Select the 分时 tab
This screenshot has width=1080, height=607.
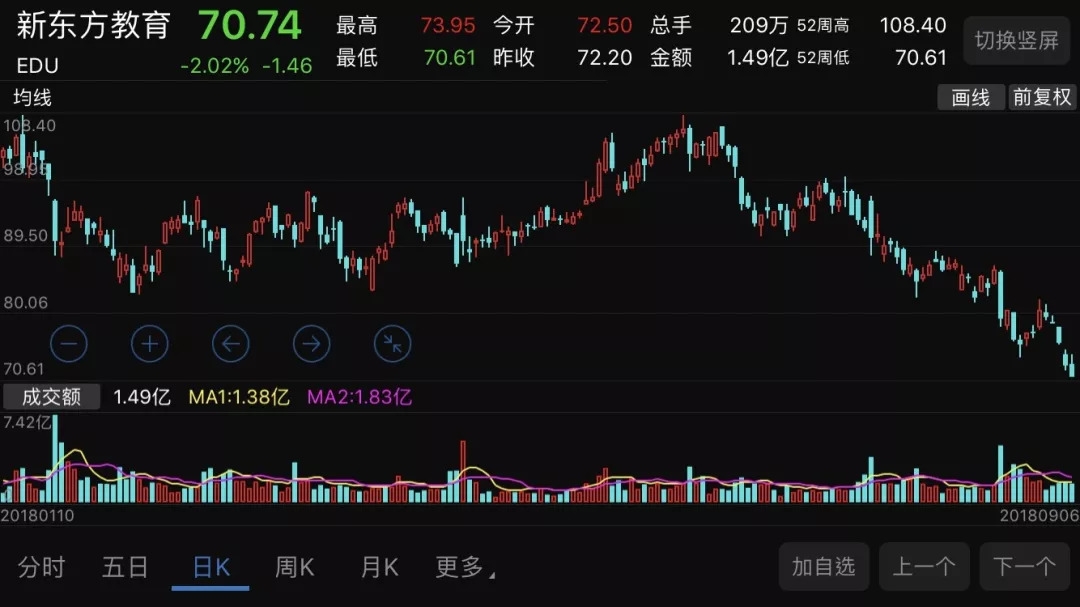point(41,567)
